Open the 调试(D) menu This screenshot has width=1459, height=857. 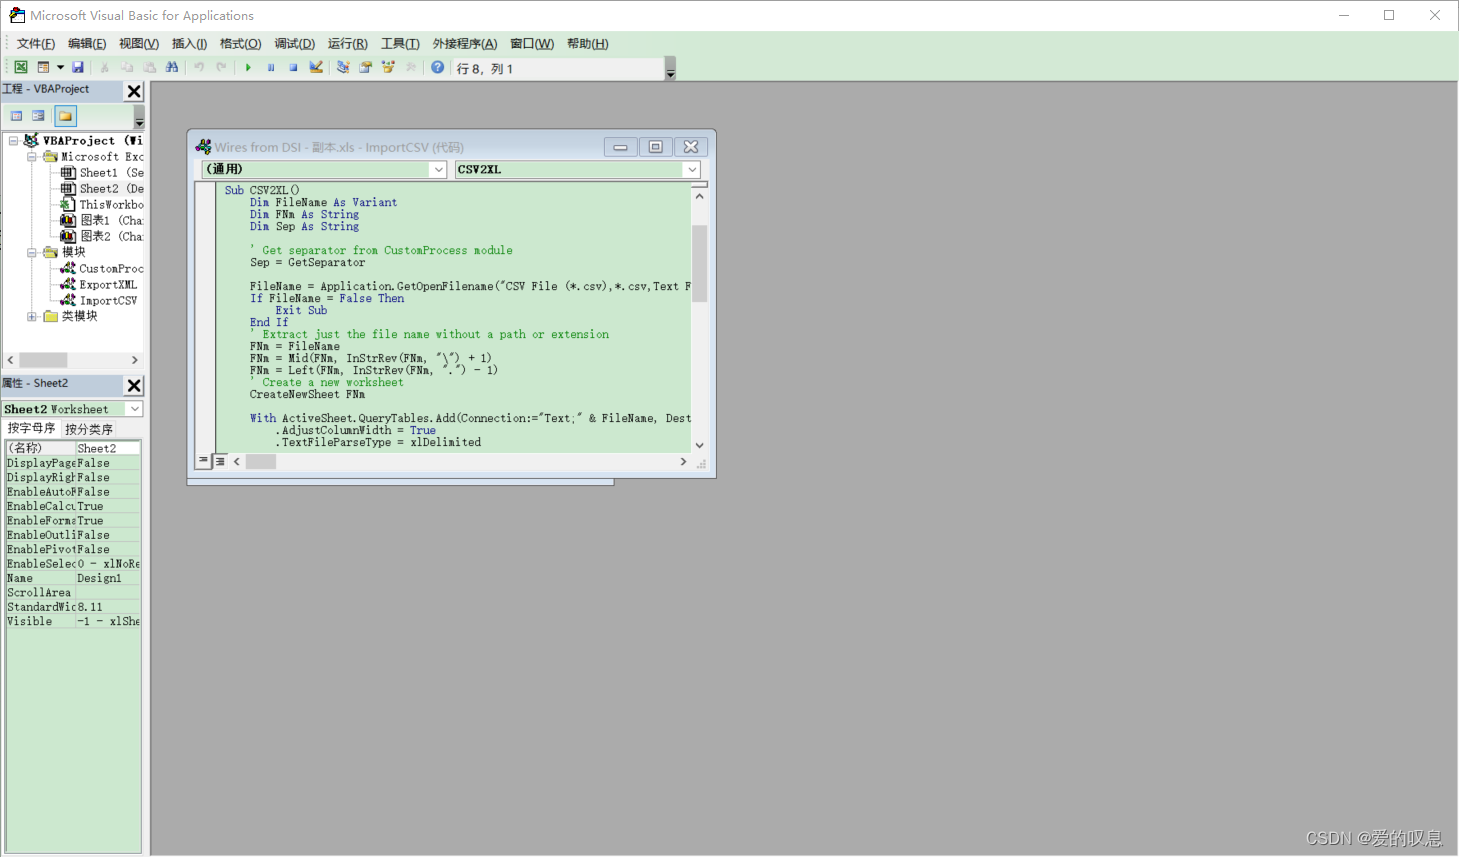click(x=295, y=43)
